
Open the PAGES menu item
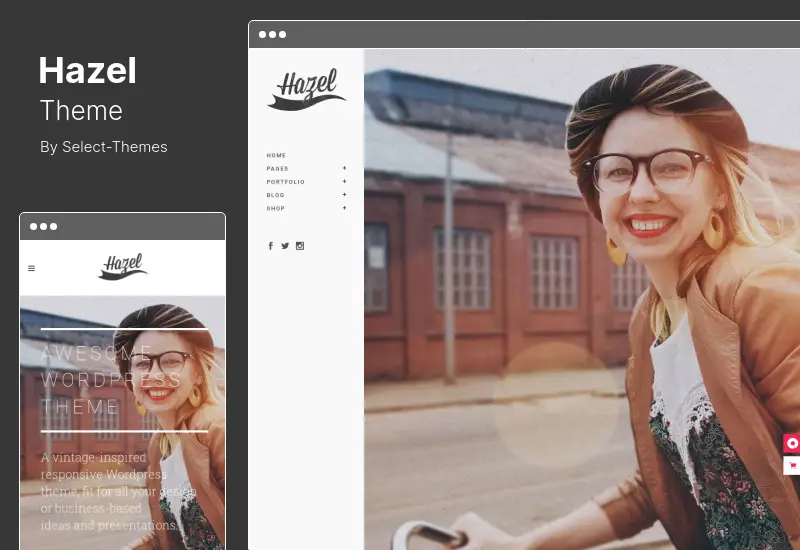[x=277, y=168]
